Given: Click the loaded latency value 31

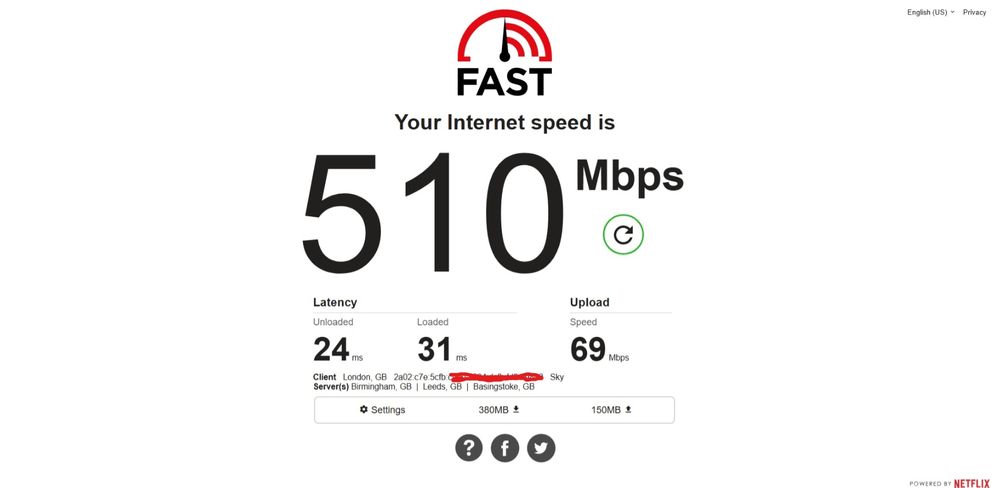Looking at the screenshot, I should pyautogui.click(x=434, y=349).
